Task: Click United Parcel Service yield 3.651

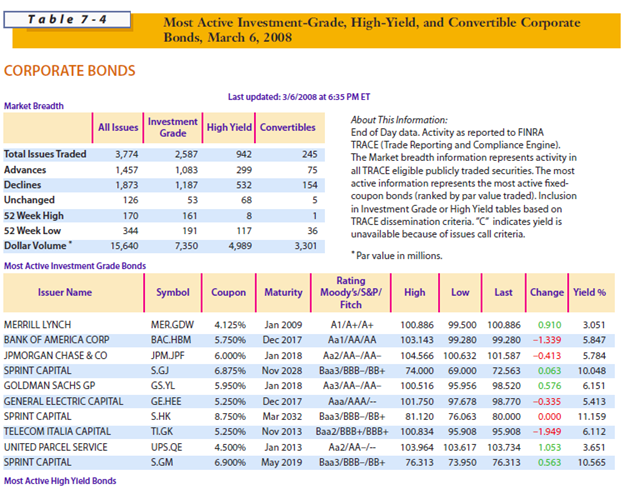Action: click(594, 447)
